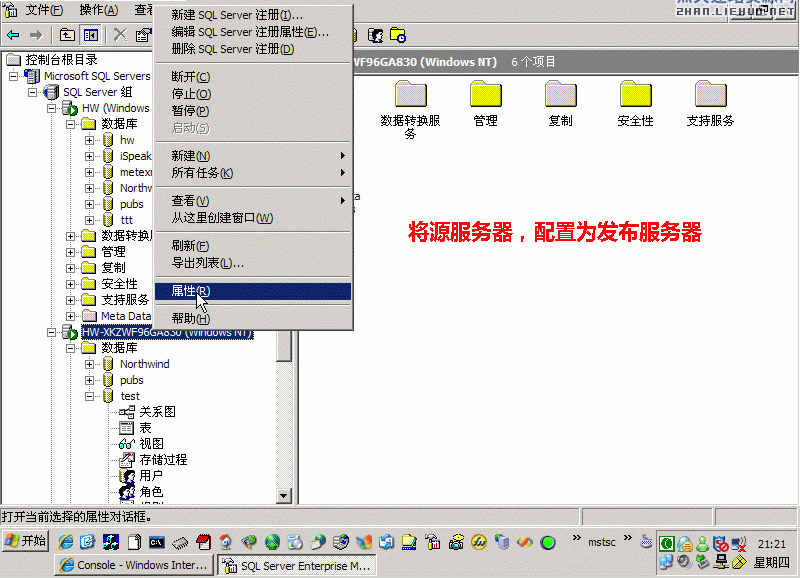Viewport: 800px width, 578px height.
Task: Choose 刷新(F) in the context menu
Action: point(253,246)
